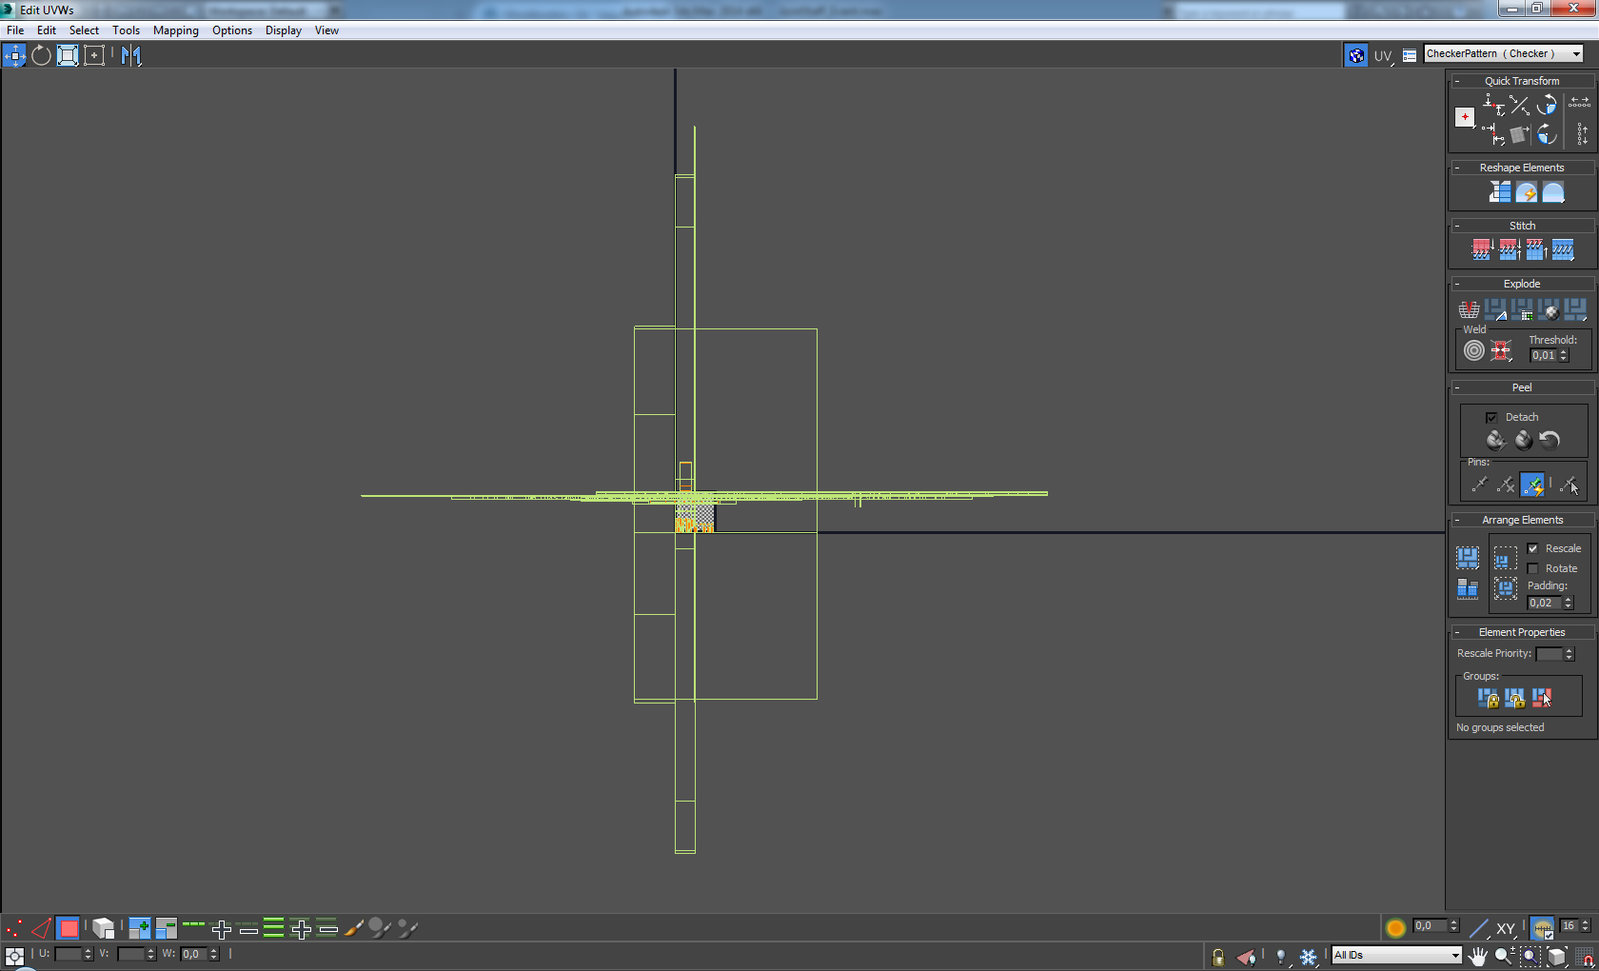This screenshot has width=1599, height=971.
Task: Open the Mapping menu
Action: 175,30
